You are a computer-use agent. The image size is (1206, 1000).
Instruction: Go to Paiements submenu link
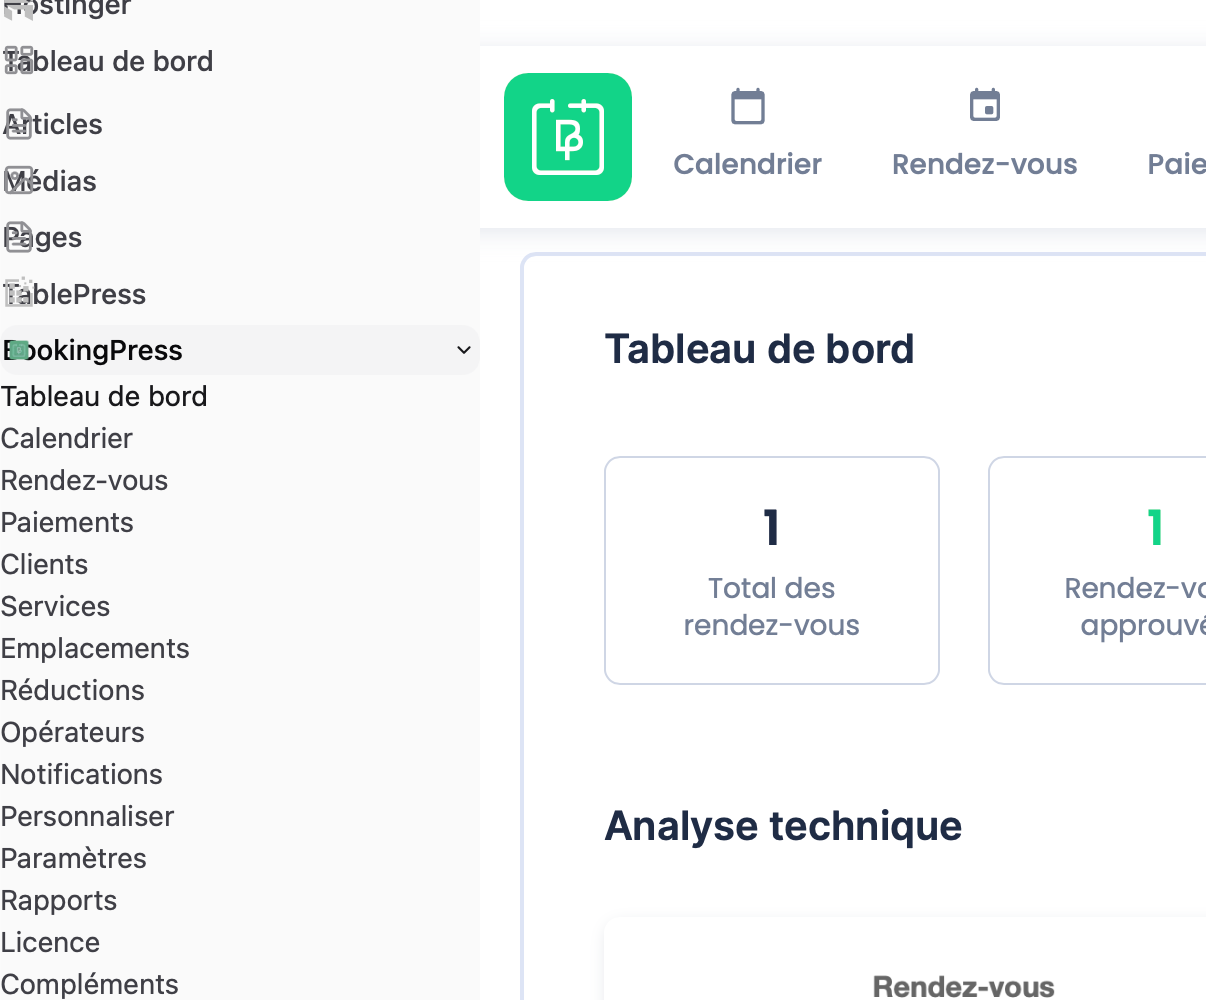click(67, 522)
